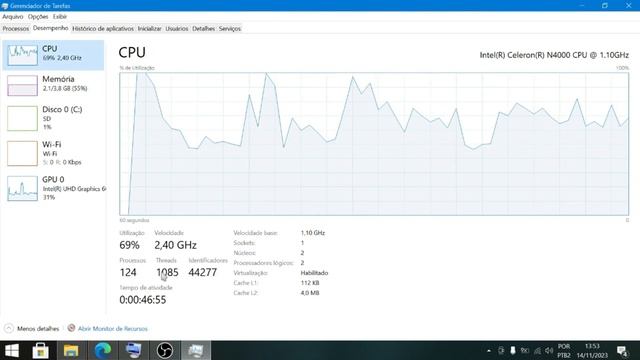The width and height of the screenshot is (640, 360).
Task: Collapse view with Menos detalhes
Action: pyautogui.click(x=32, y=329)
